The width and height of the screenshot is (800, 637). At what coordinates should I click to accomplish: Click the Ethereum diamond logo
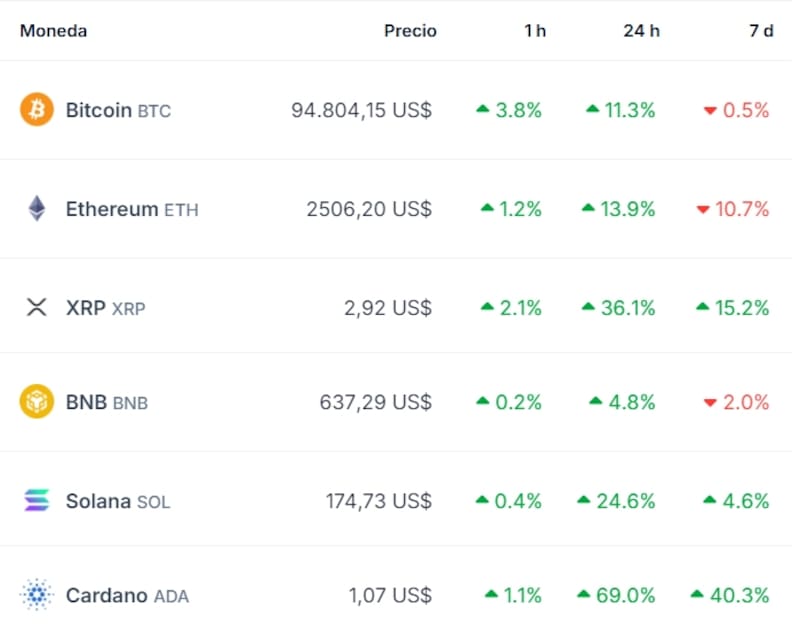pyautogui.click(x=36, y=209)
